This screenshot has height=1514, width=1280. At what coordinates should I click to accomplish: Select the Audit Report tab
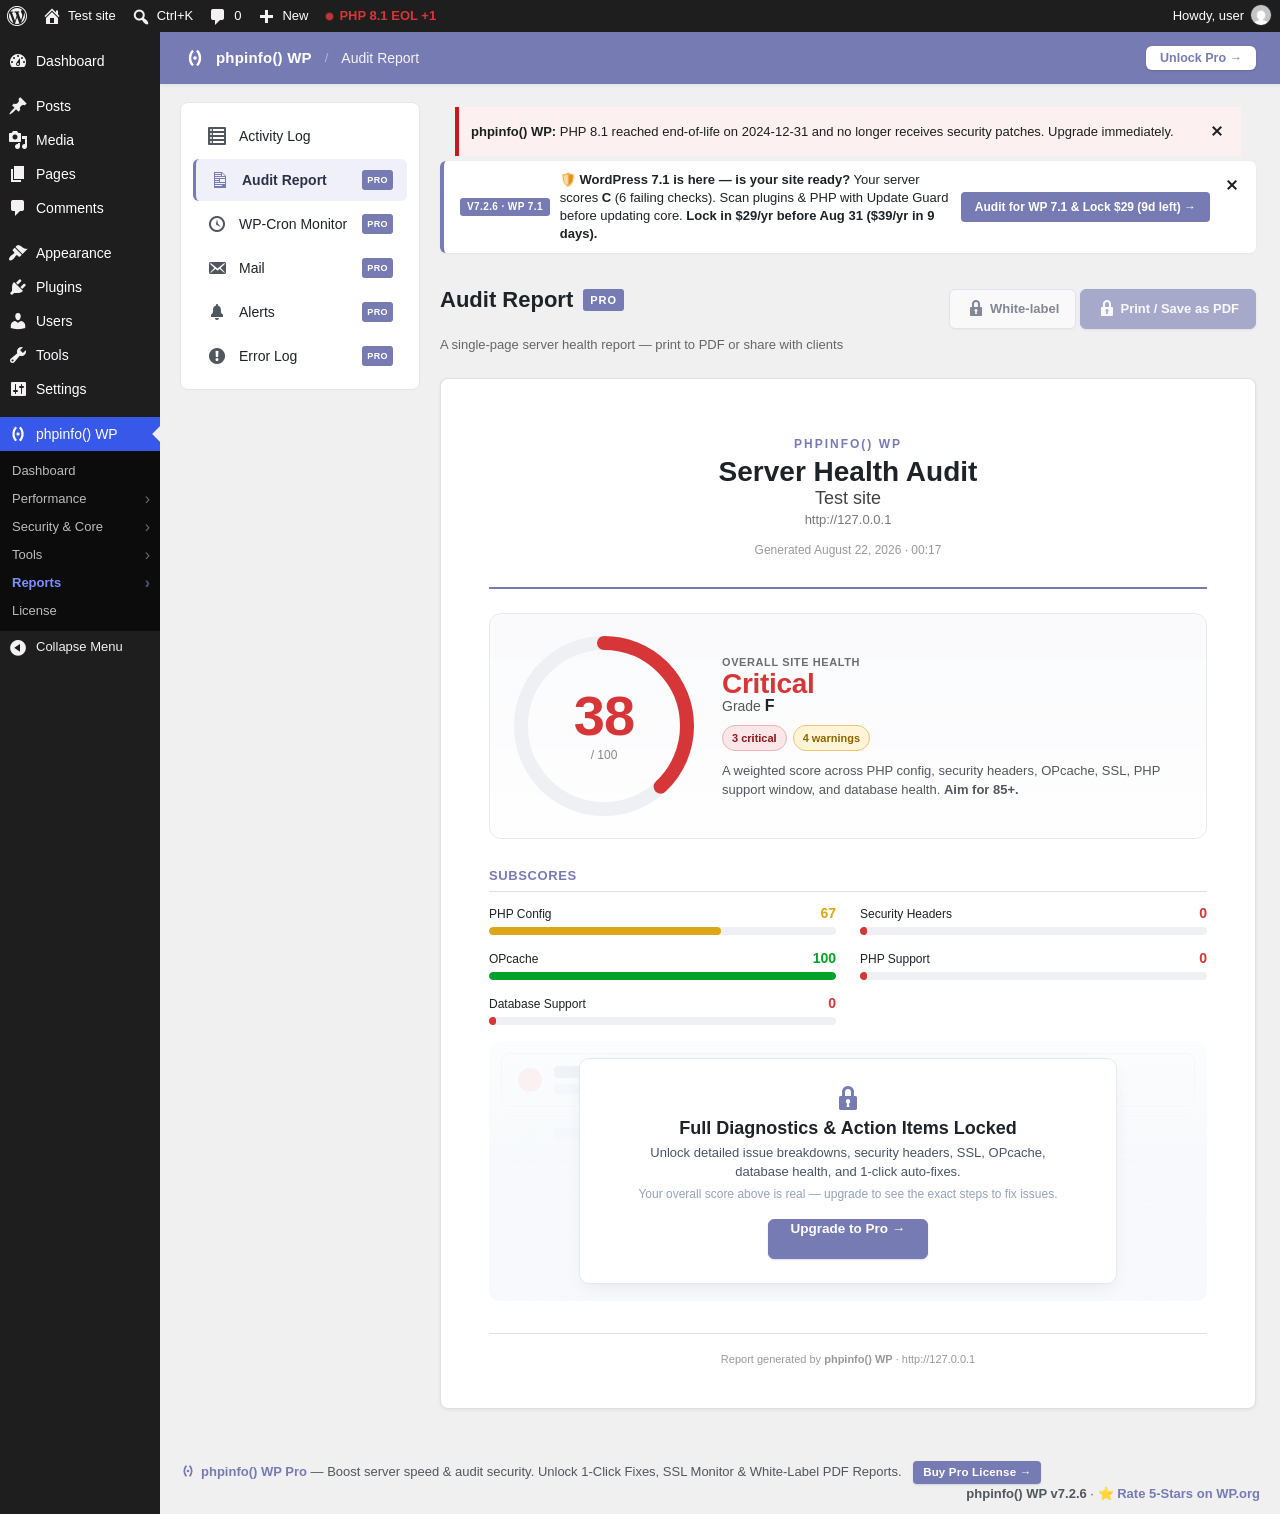300,180
